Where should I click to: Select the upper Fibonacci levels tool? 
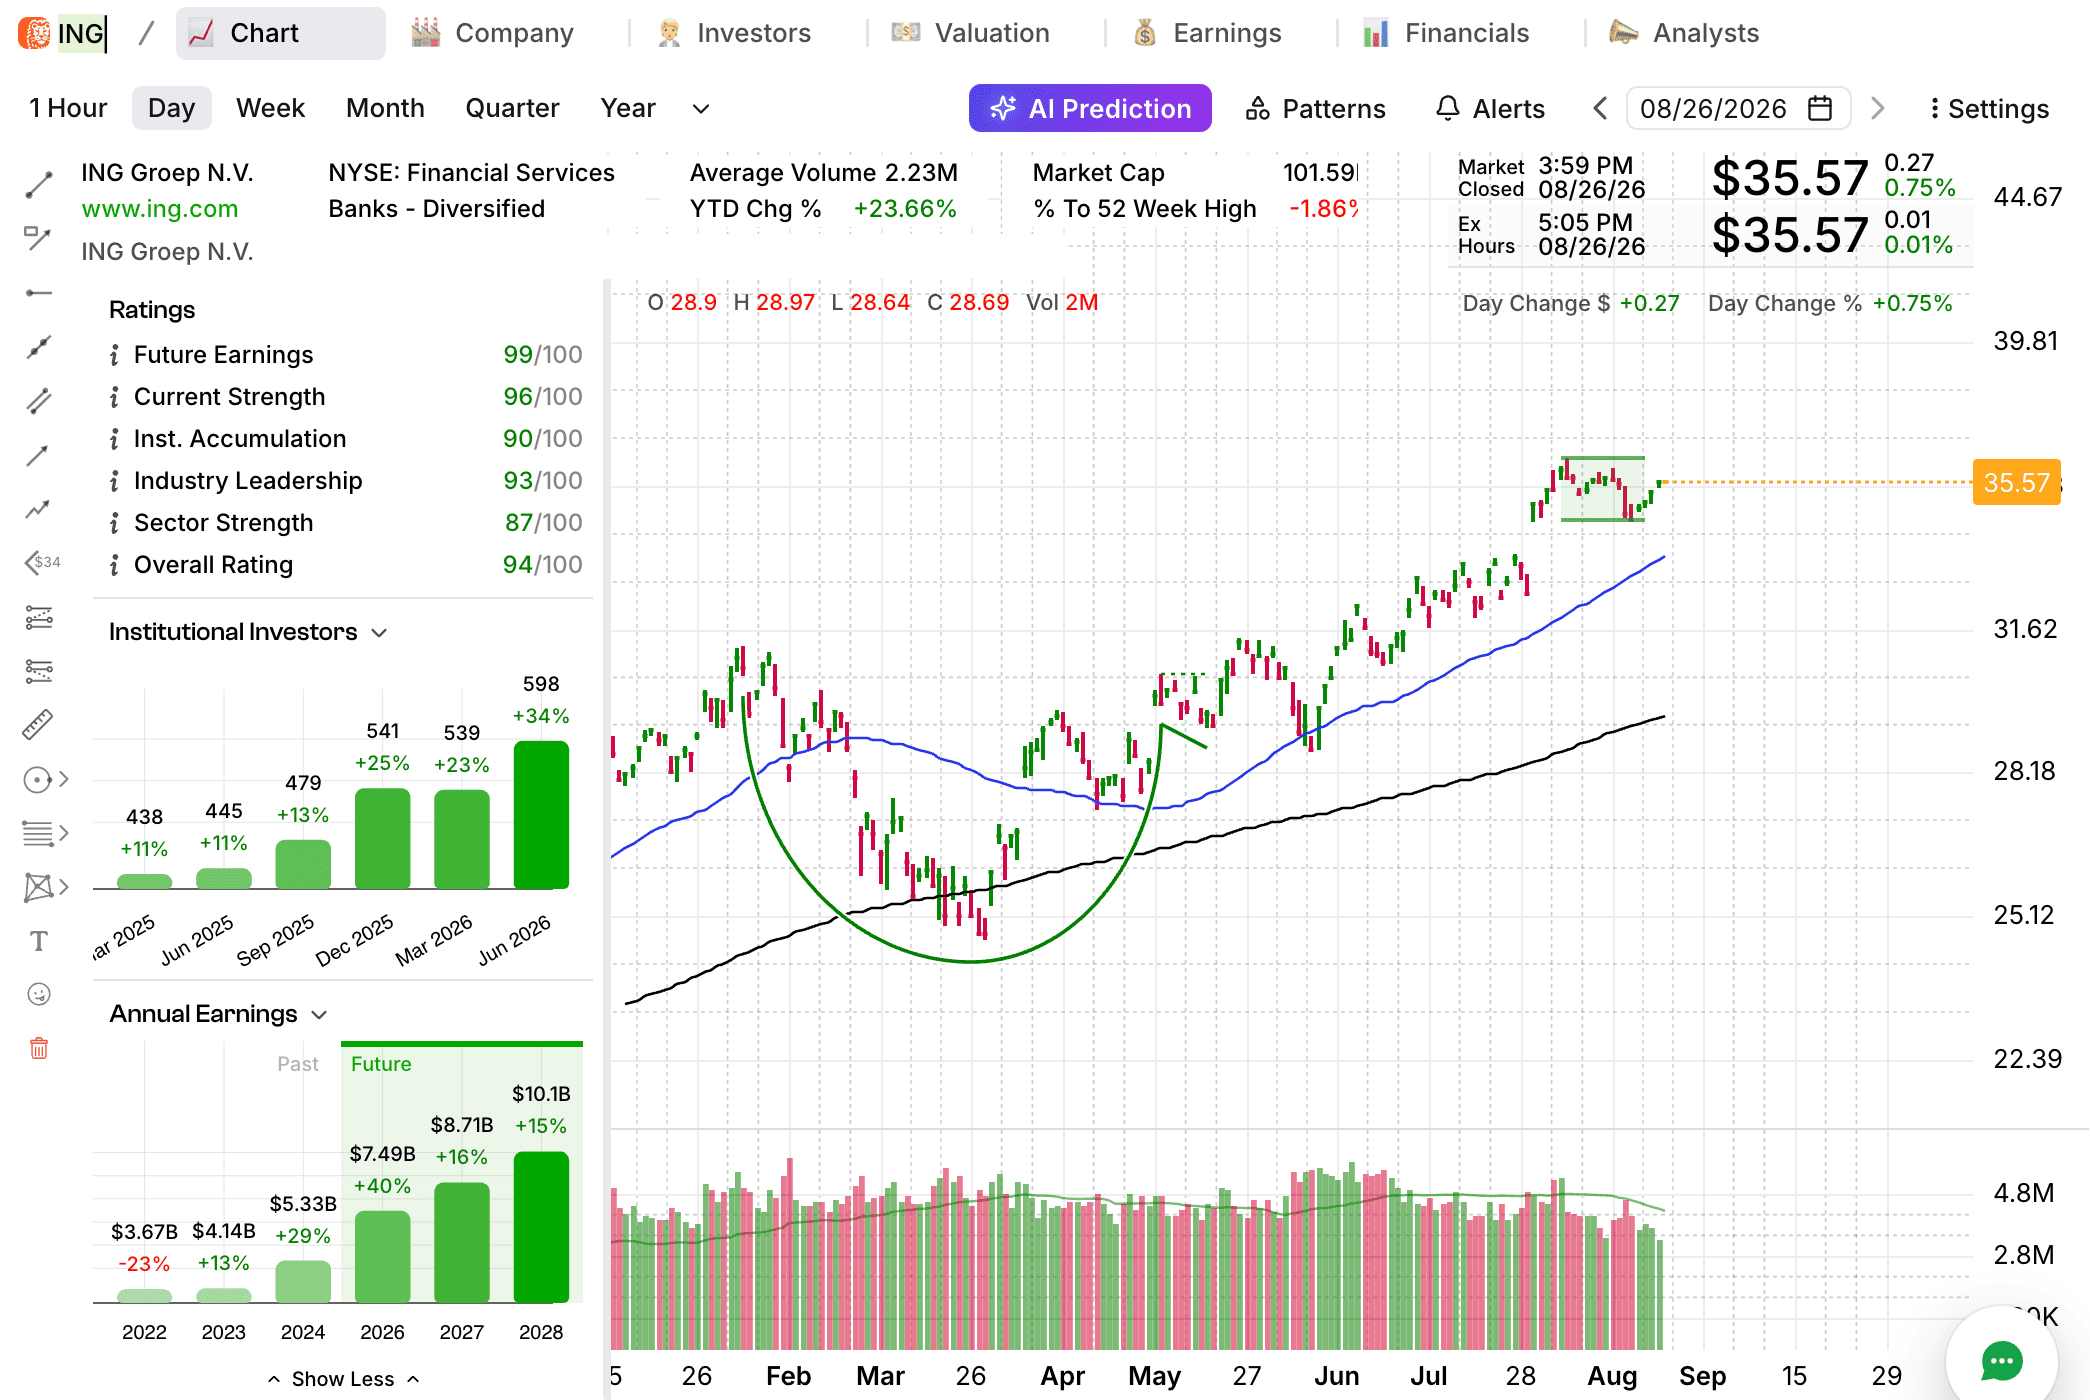(x=38, y=617)
